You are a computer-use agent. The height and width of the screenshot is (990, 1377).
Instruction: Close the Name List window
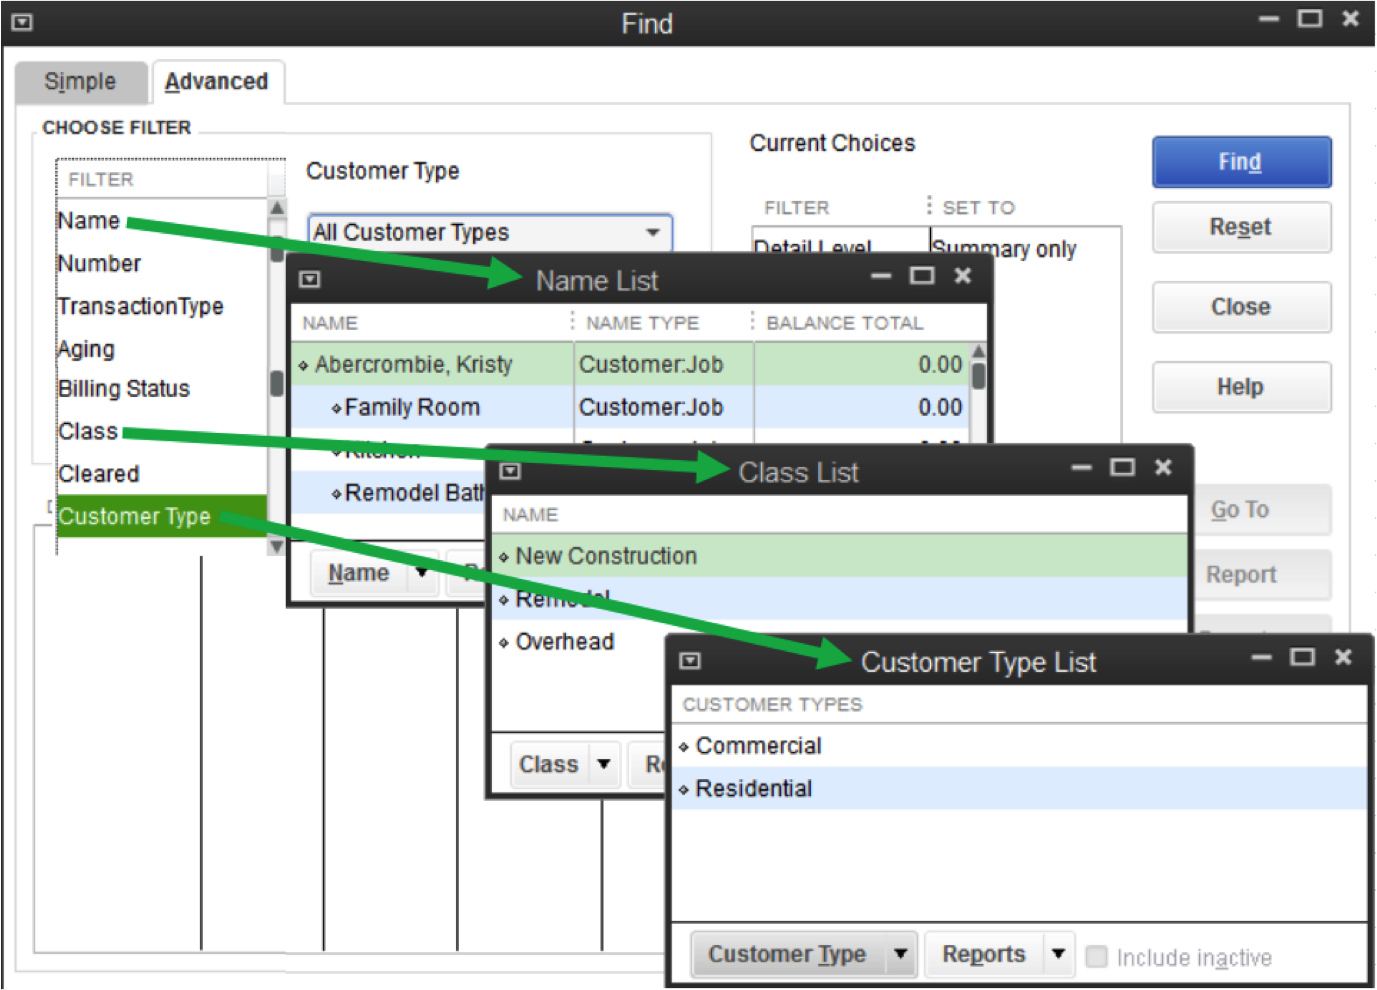(x=963, y=276)
